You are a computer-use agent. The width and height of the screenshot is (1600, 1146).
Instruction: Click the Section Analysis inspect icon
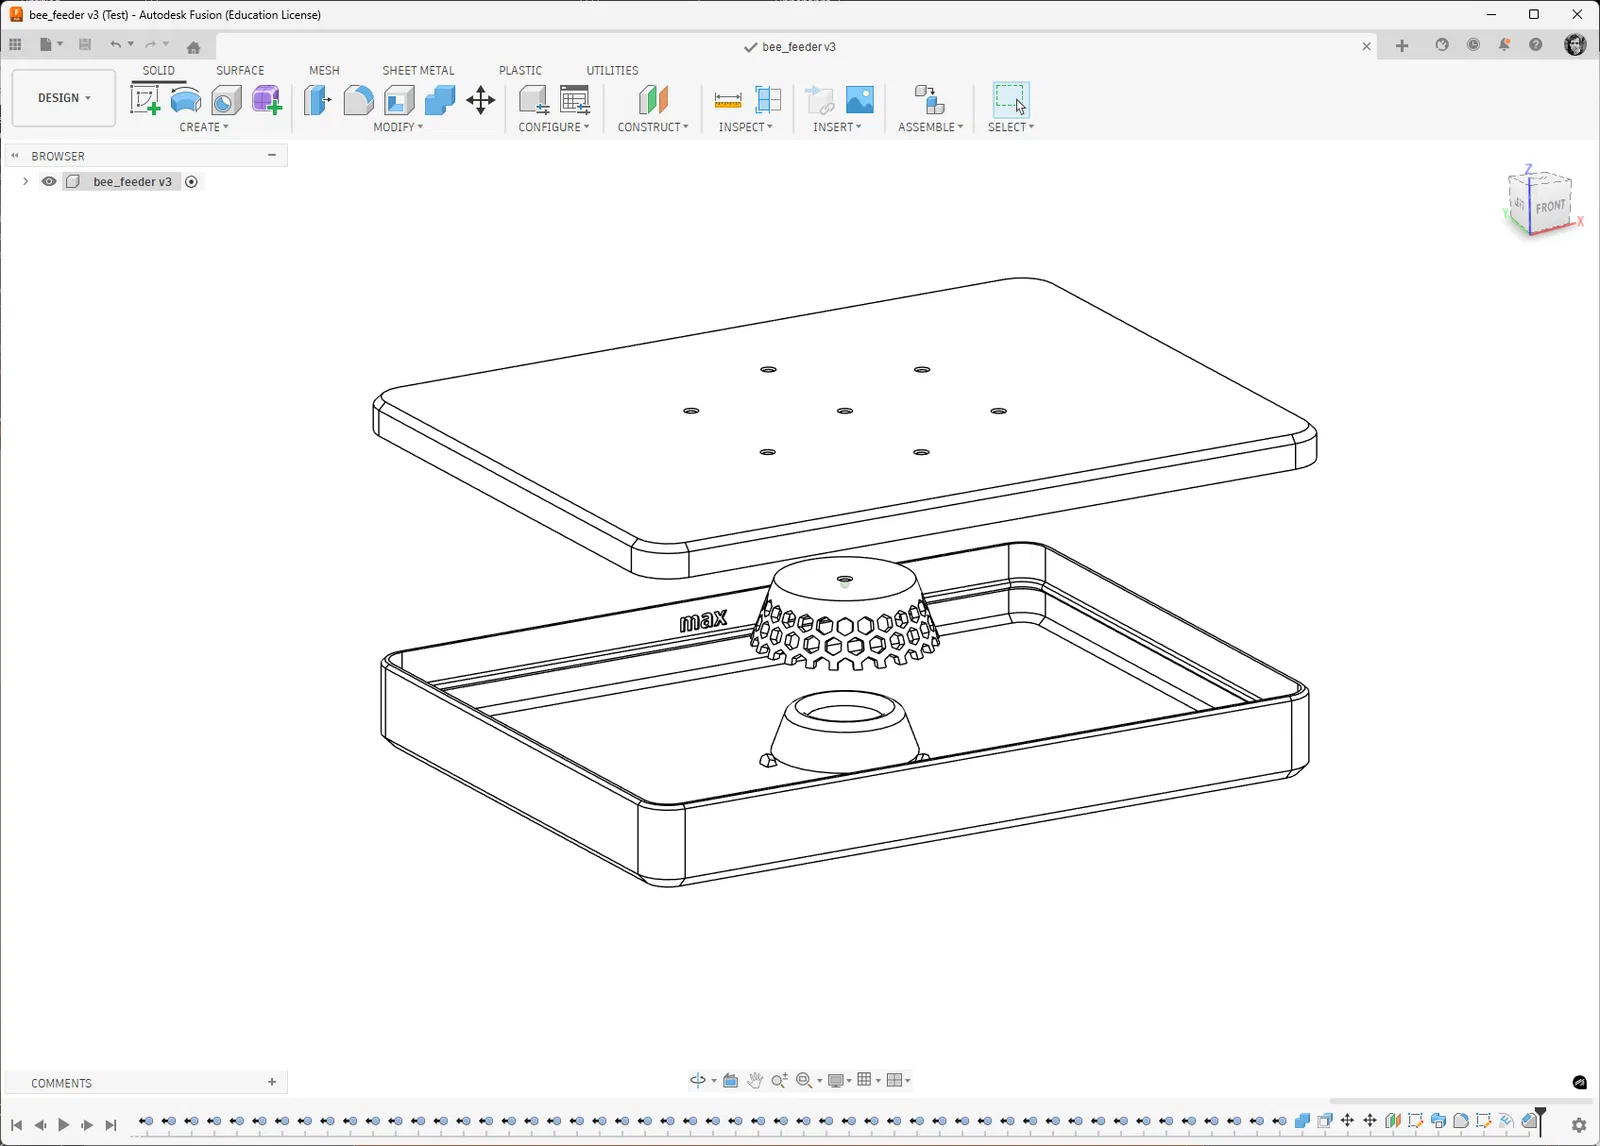tap(768, 100)
